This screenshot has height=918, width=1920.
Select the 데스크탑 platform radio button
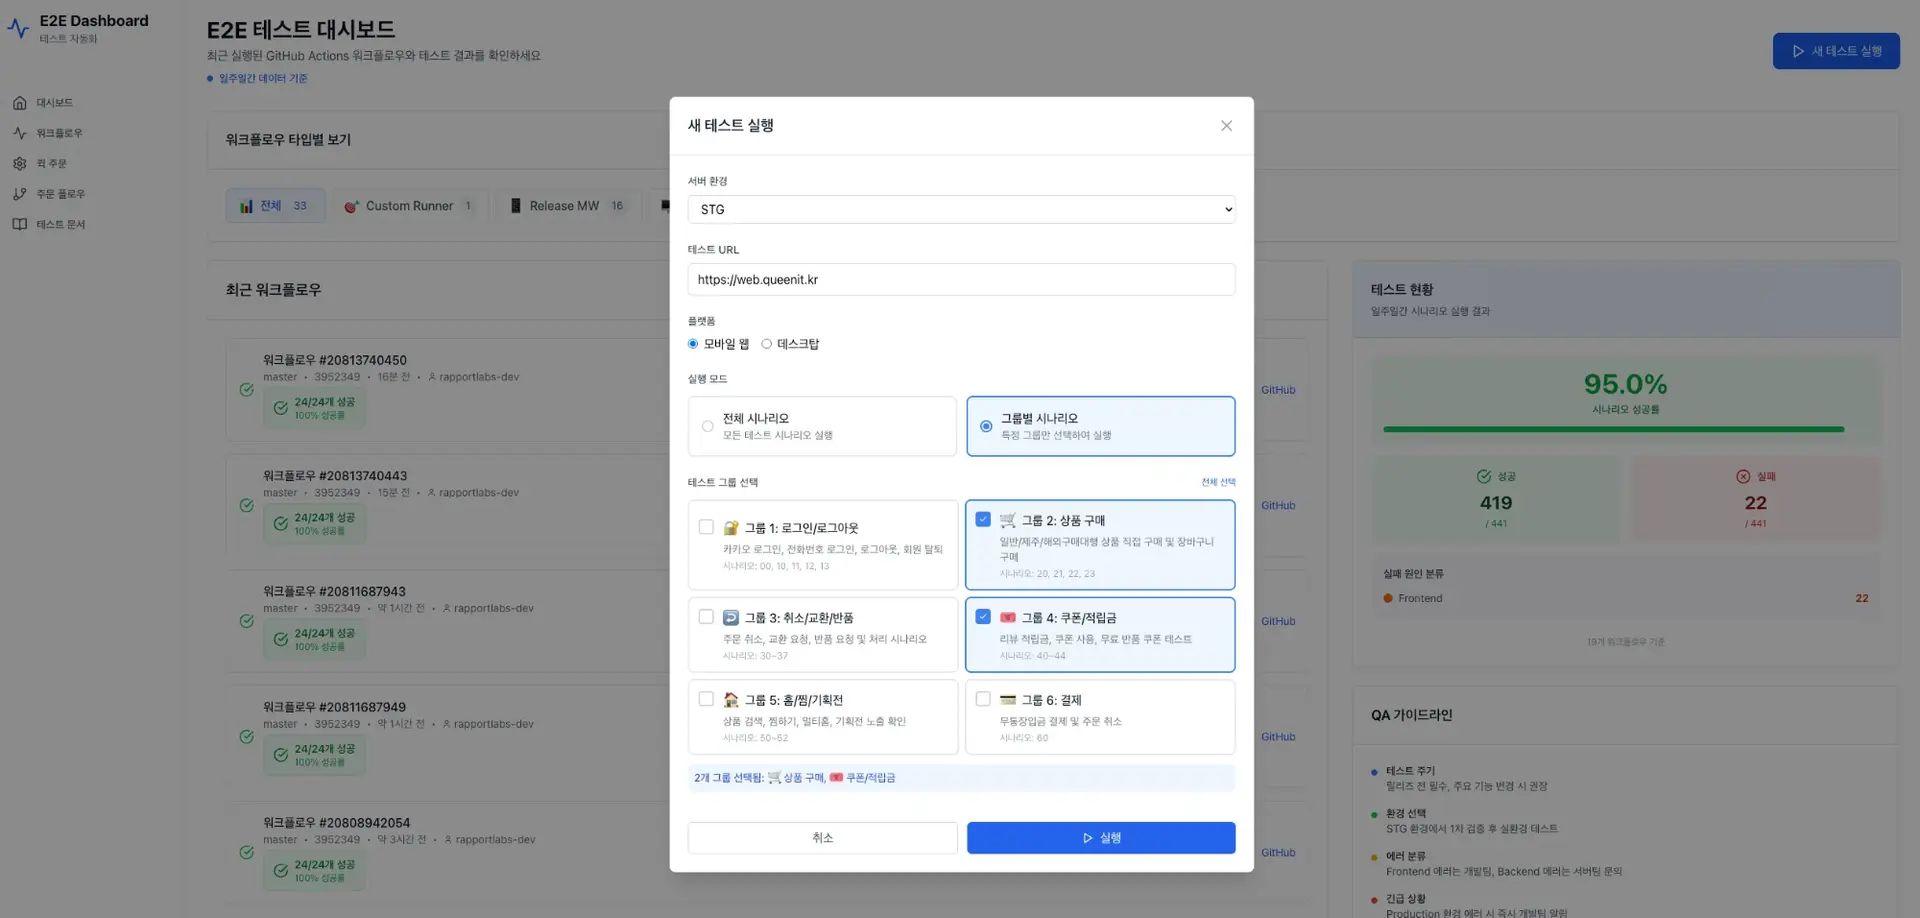pyautogui.click(x=767, y=344)
